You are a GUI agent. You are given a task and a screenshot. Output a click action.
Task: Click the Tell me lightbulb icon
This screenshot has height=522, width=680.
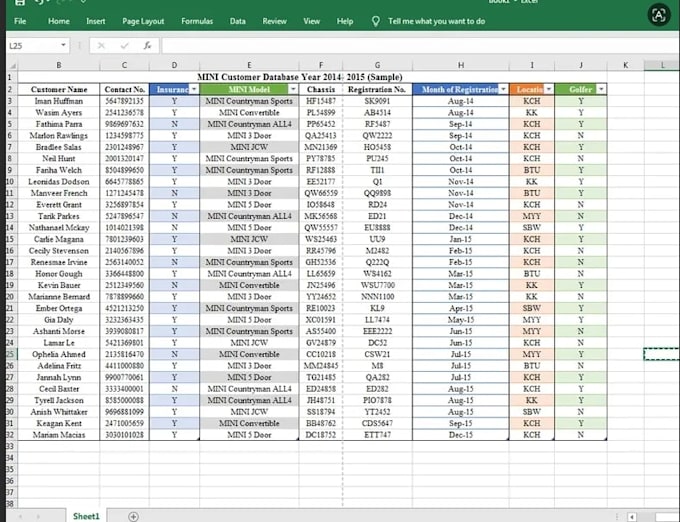(376, 21)
